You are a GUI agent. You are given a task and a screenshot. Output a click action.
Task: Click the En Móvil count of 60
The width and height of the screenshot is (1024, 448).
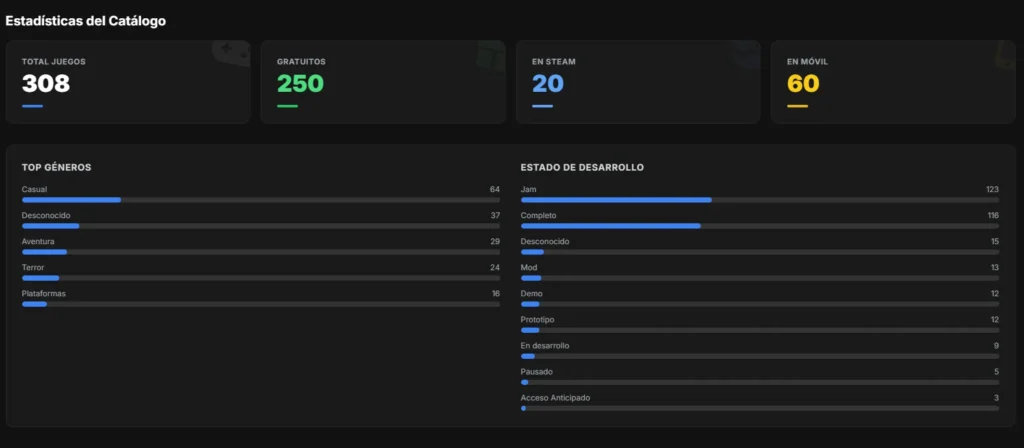click(803, 84)
